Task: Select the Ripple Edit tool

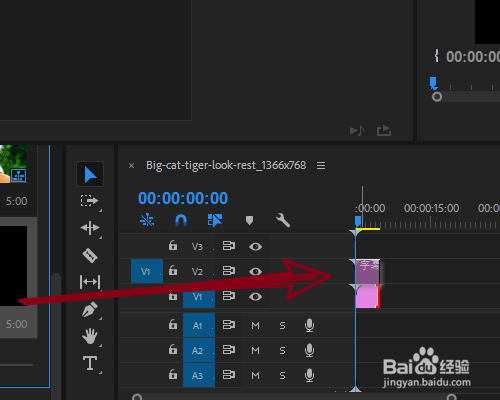Action: pyautogui.click(x=90, y=228)
